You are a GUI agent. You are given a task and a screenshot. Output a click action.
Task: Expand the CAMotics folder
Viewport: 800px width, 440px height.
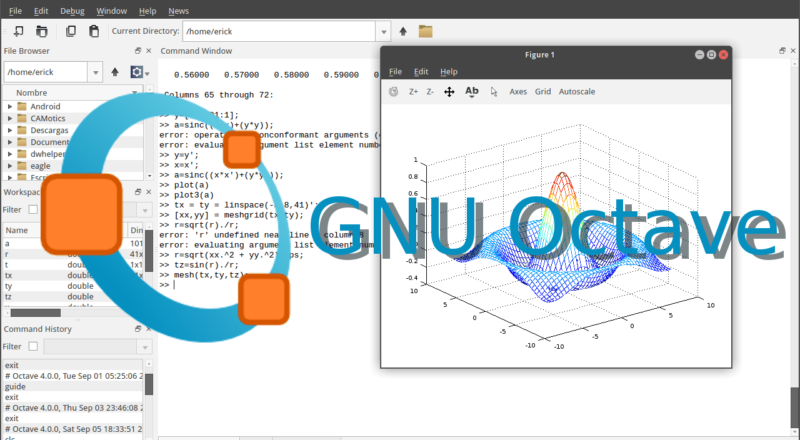10,118
